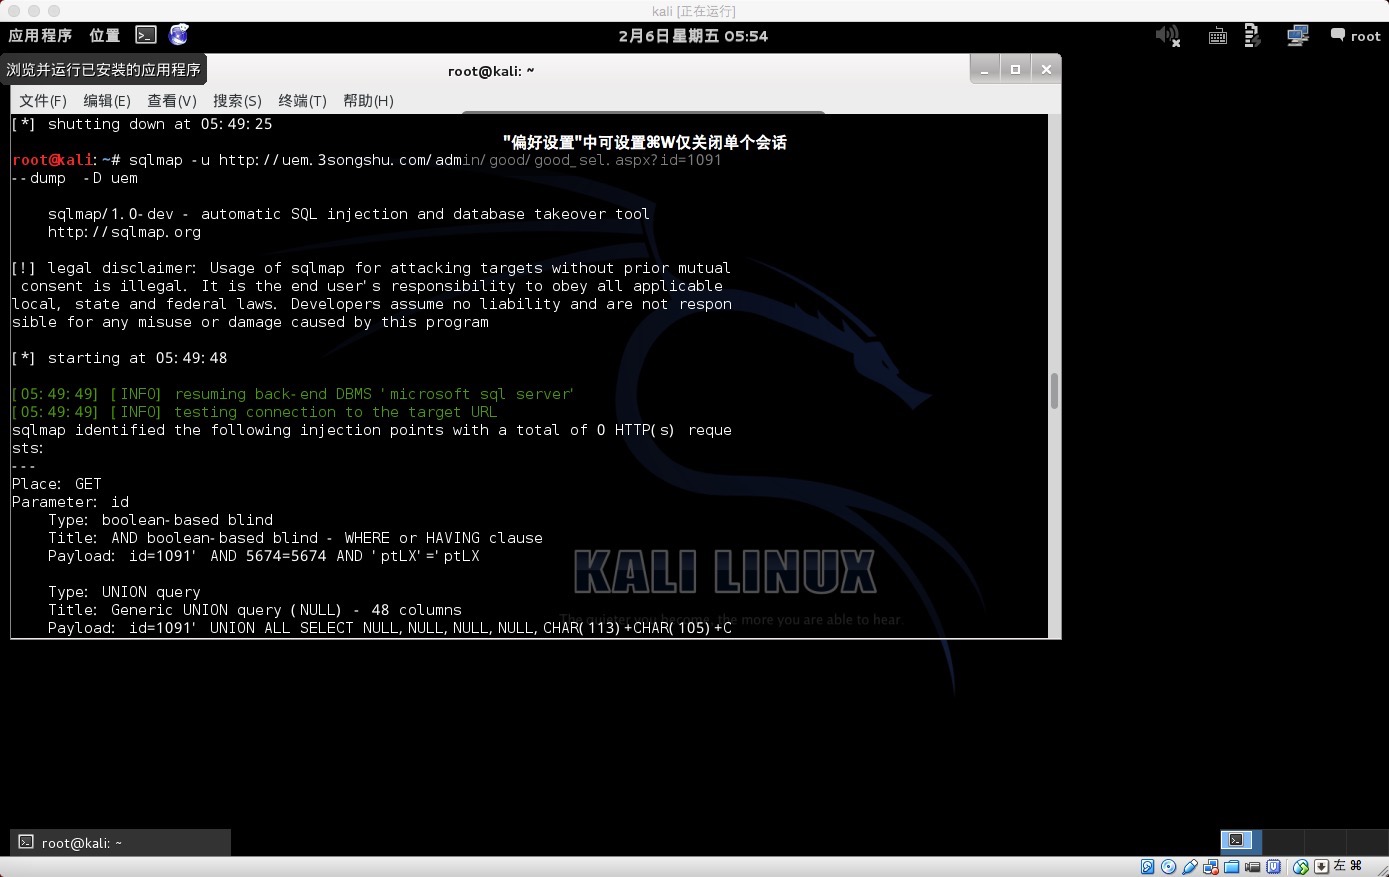Click 'sqlmap identified the following injection points'
Image resolution: width=1389 pixels, height=877 pixels.
[372, 430]
